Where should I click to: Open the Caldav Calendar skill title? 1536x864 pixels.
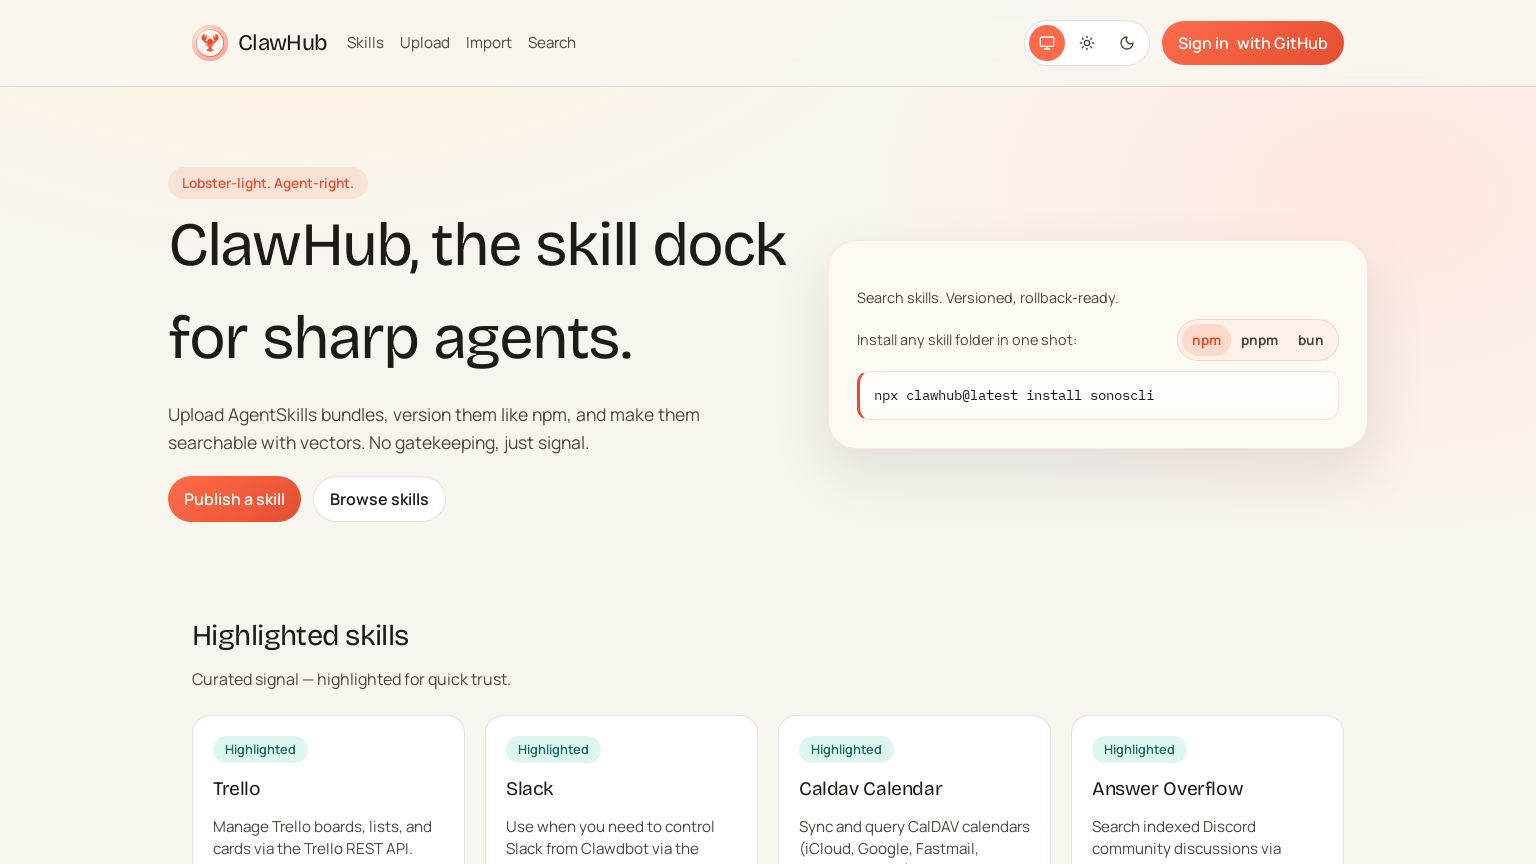pyautogui.click(x=870, y=789)
